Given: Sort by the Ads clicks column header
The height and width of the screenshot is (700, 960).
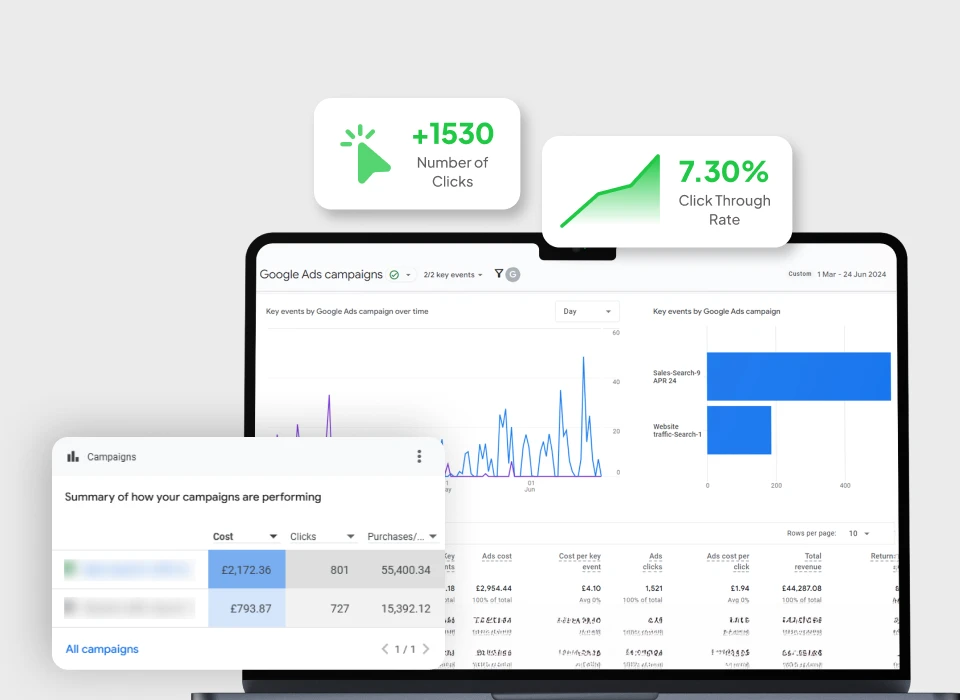Looking at the screenshot, I should pos(652,562).
